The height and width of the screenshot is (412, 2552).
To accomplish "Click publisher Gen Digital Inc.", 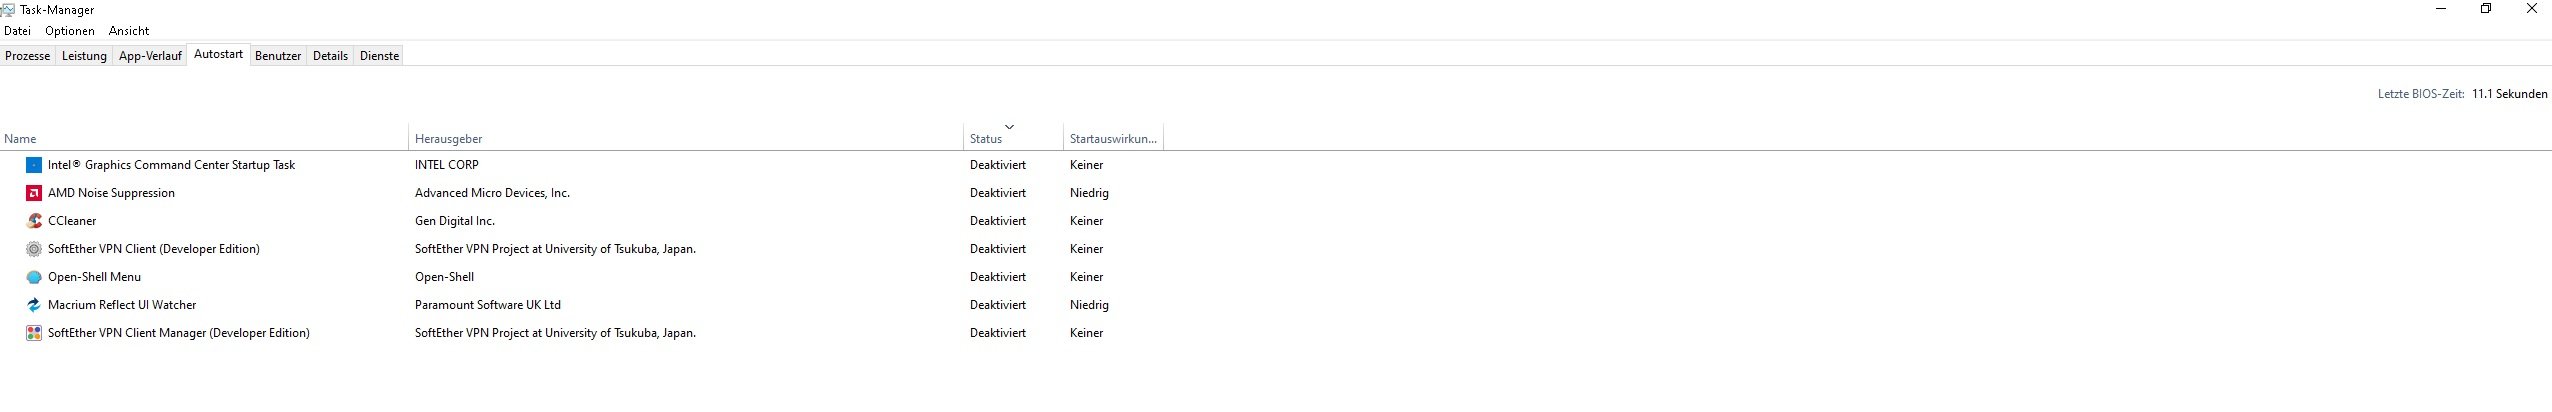I will tap(455, 221).
